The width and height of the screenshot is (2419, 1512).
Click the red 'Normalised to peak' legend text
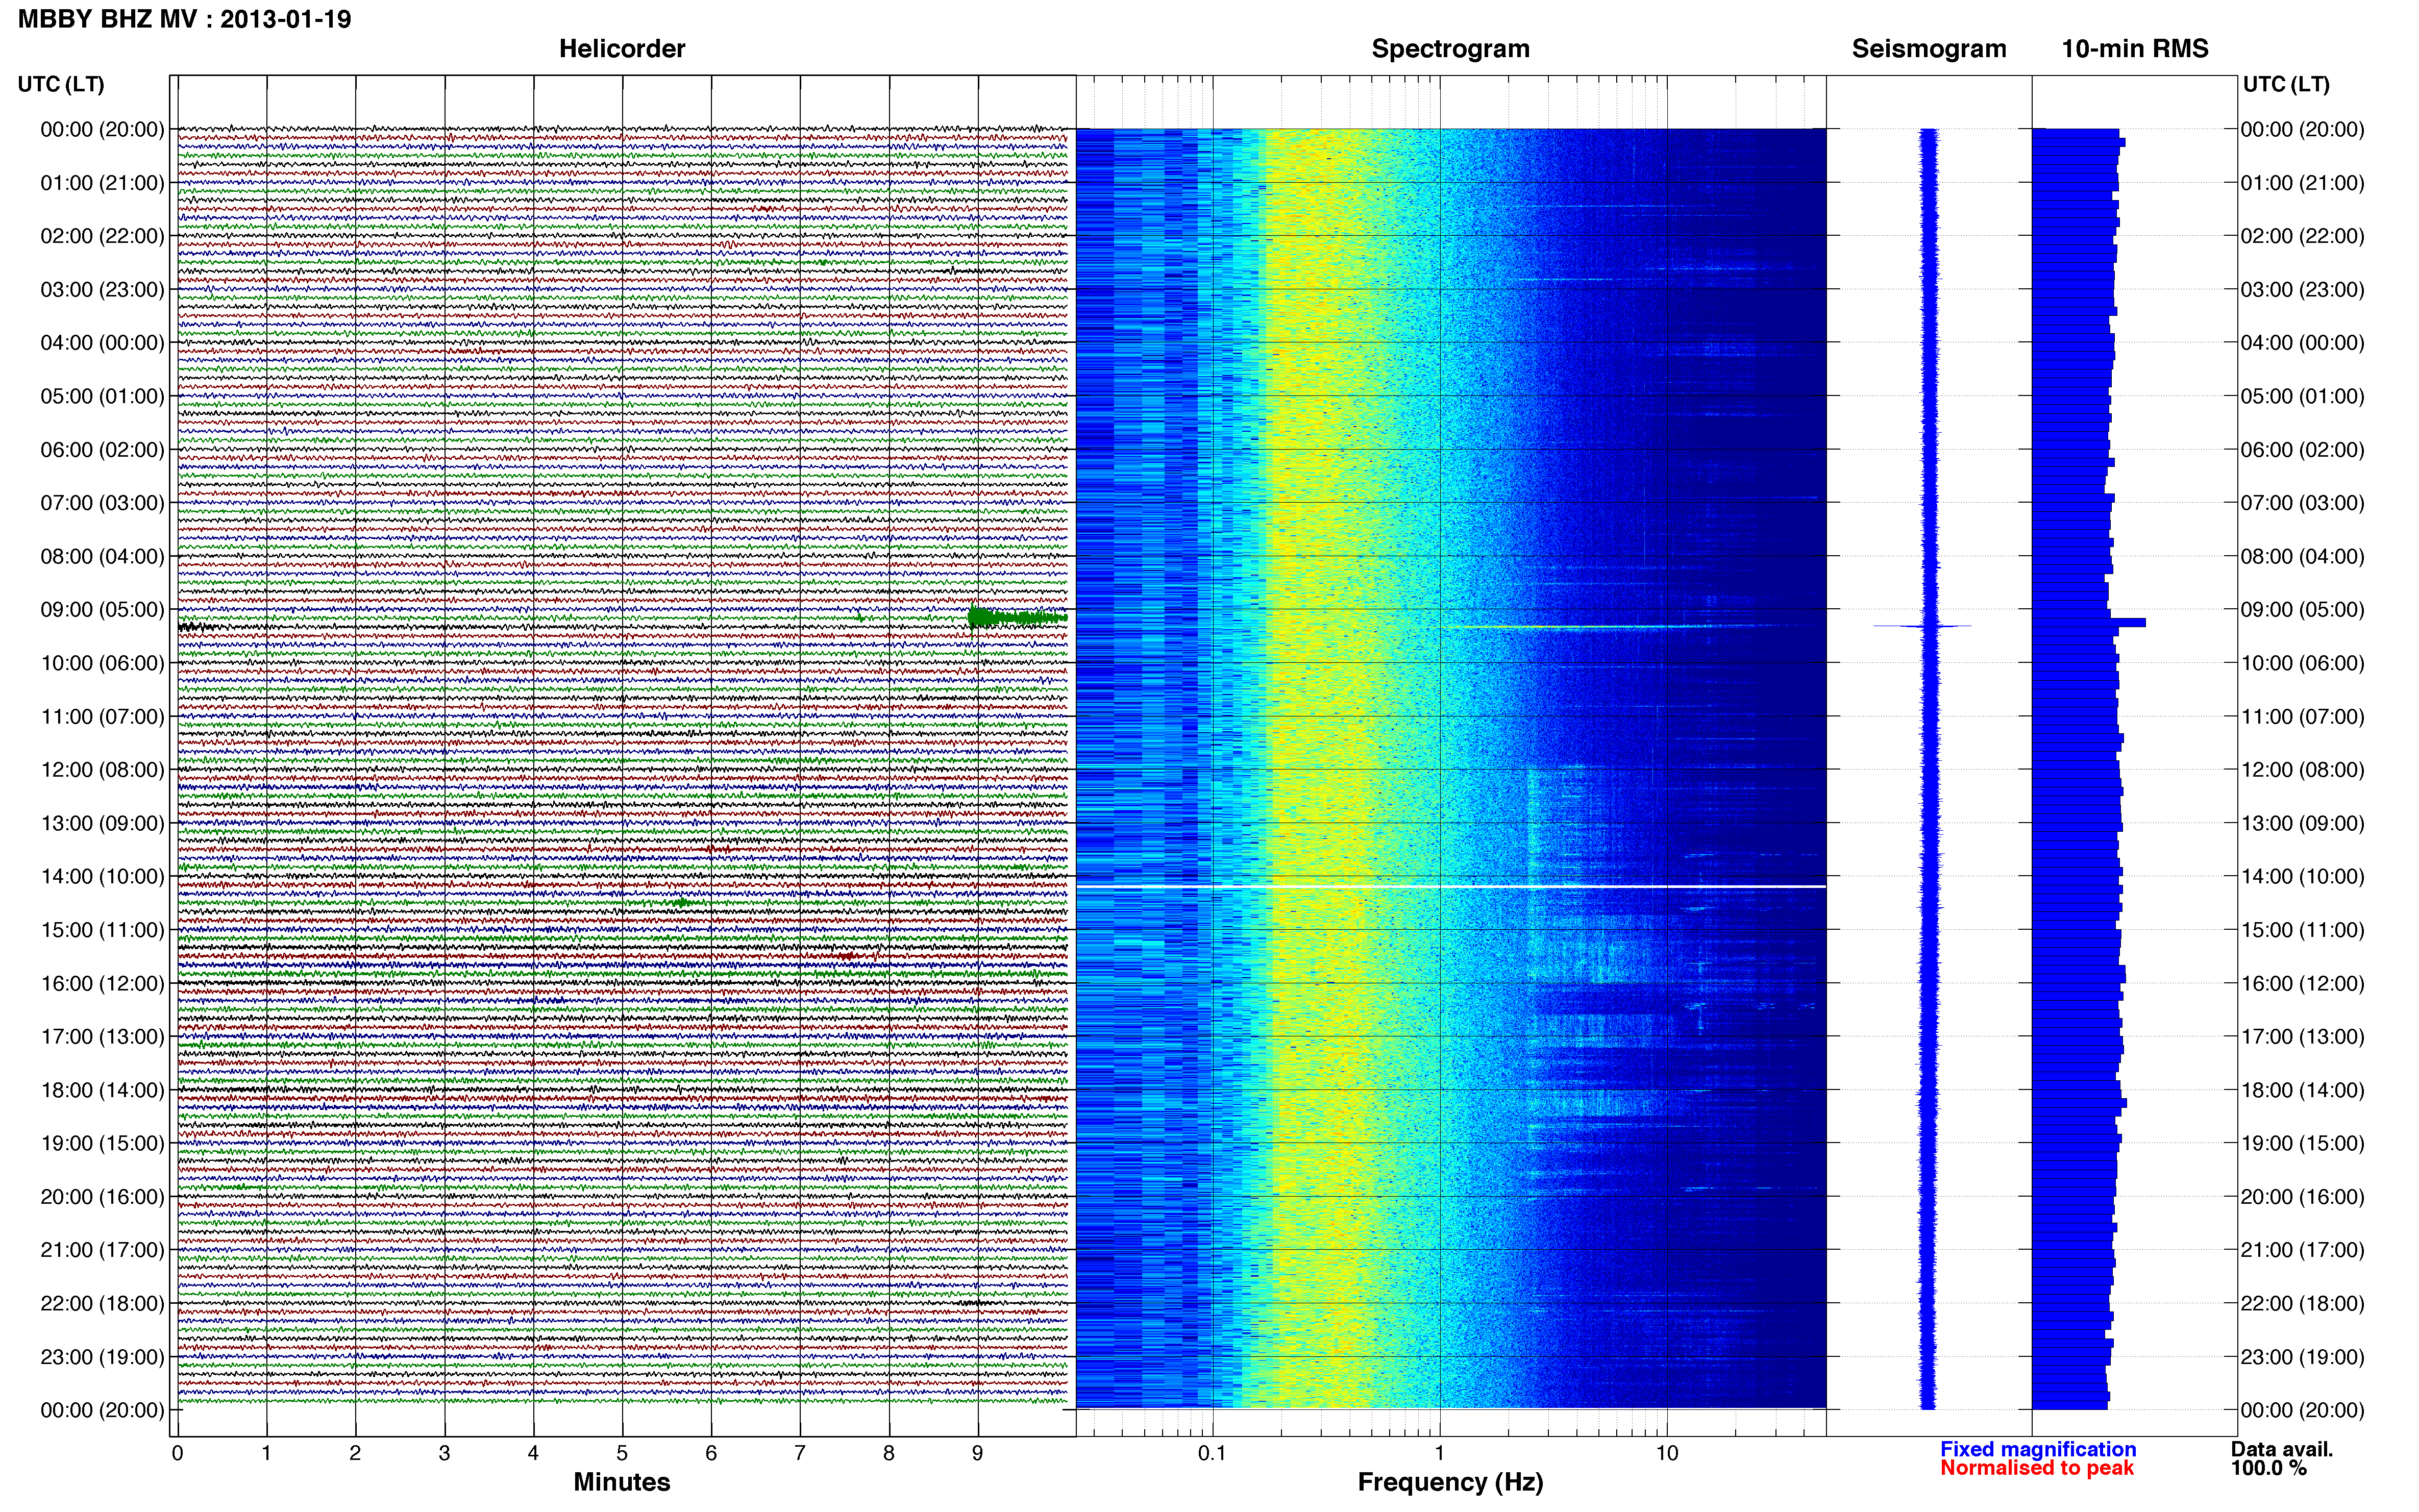coord(2037,1468)
